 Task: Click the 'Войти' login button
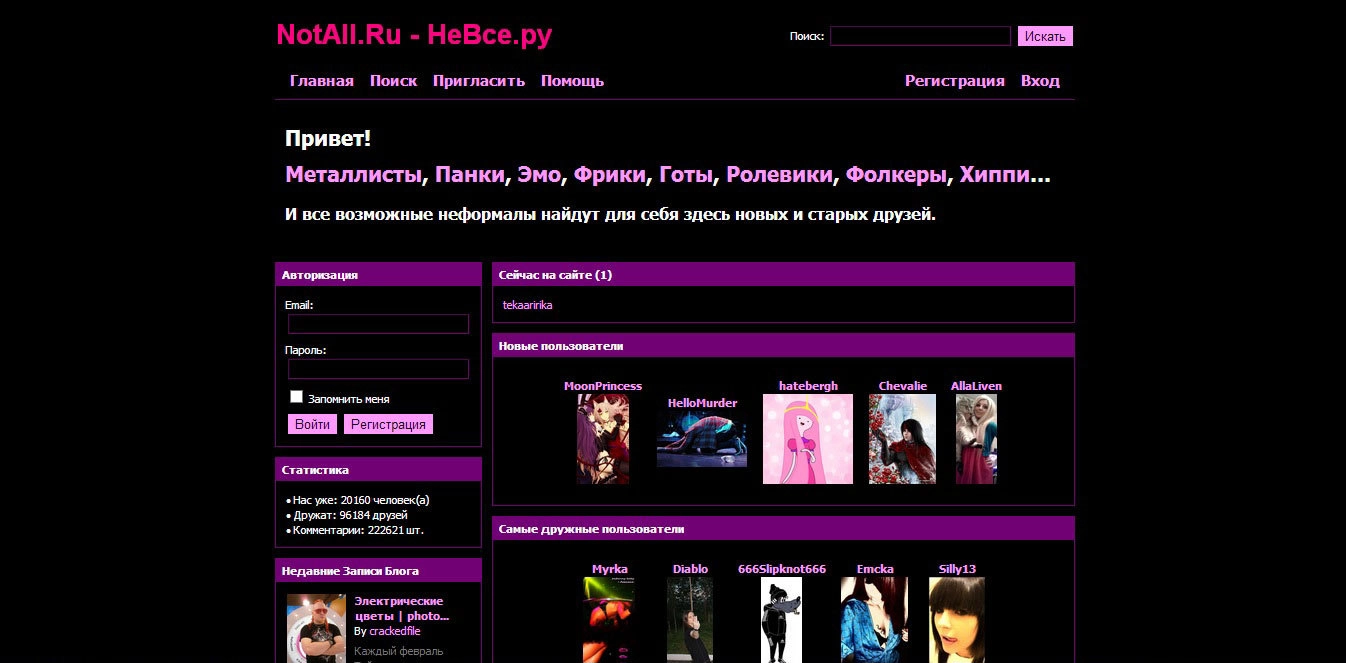[312, 424]
